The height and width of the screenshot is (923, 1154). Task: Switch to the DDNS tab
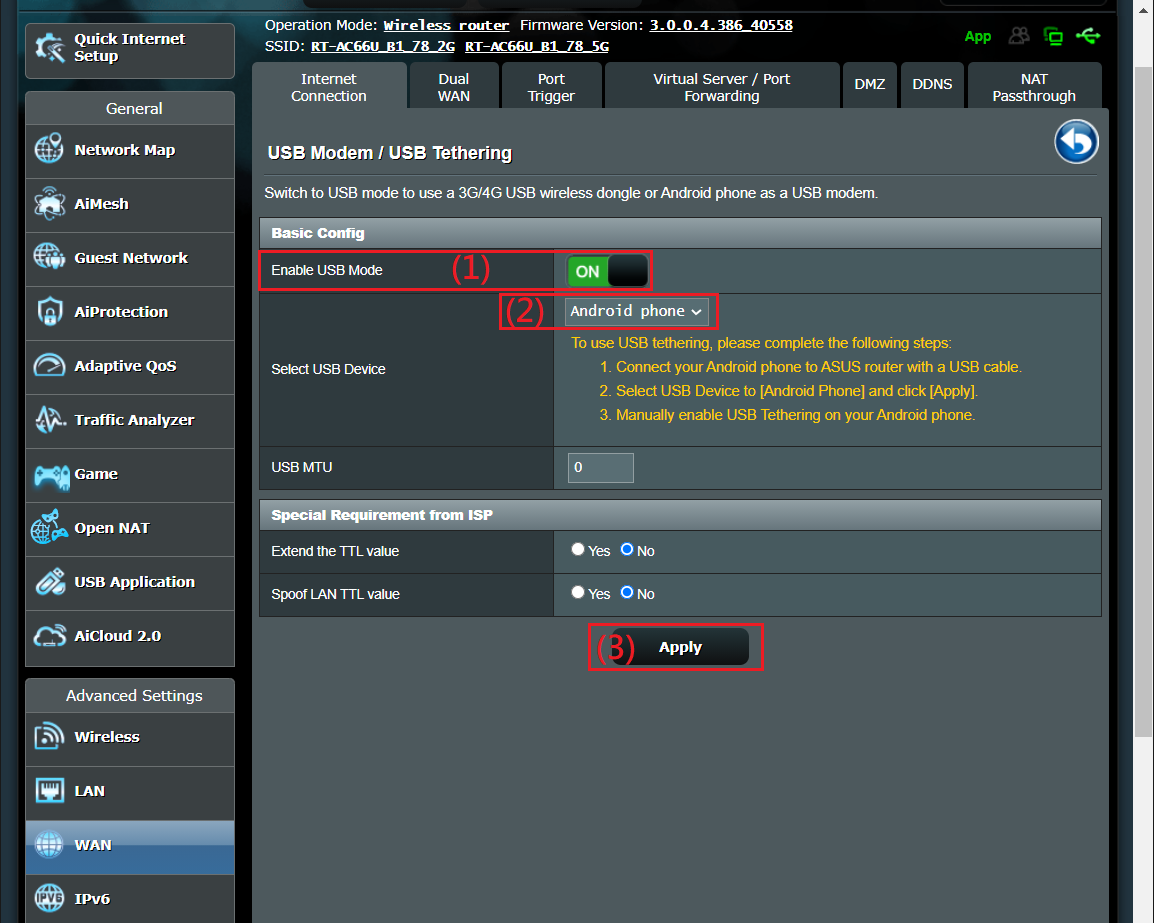click(932, 85)
